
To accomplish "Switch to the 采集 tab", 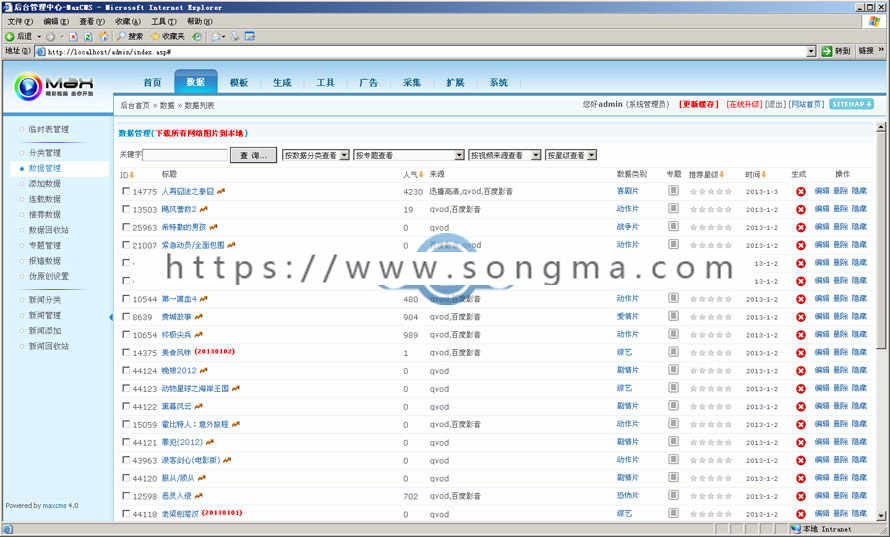I will [x=412, y=82].
